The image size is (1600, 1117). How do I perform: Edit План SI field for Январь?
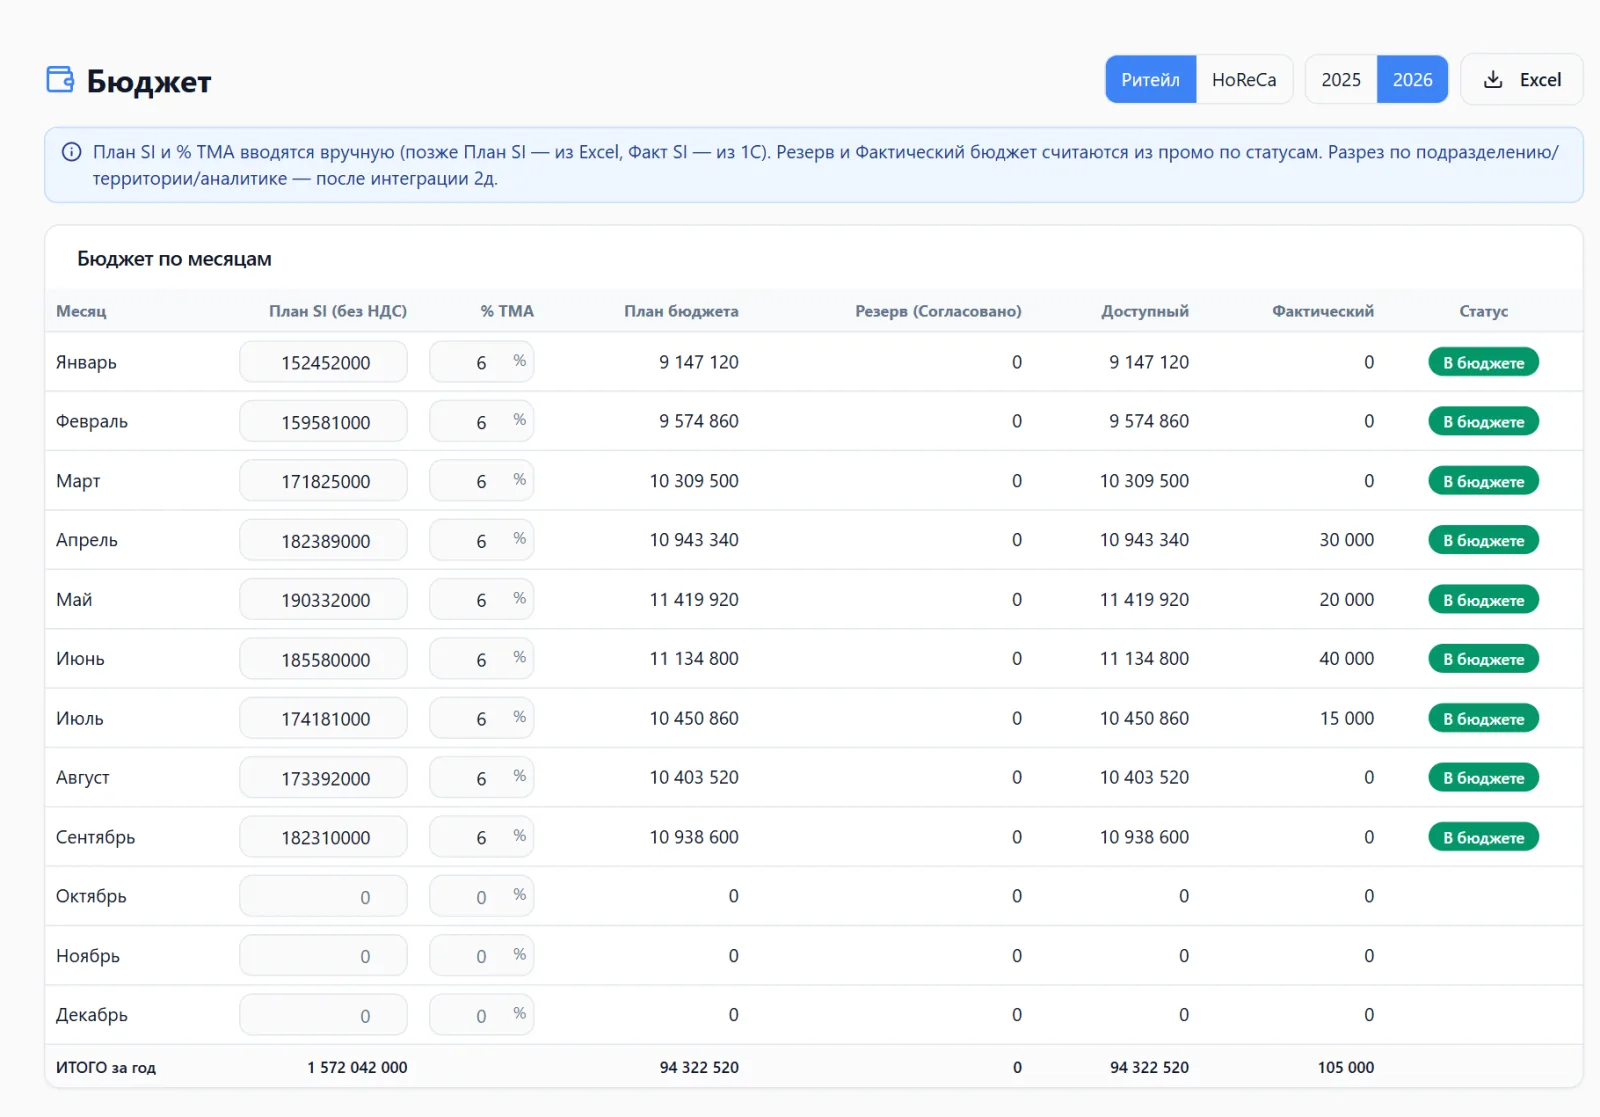323,362
